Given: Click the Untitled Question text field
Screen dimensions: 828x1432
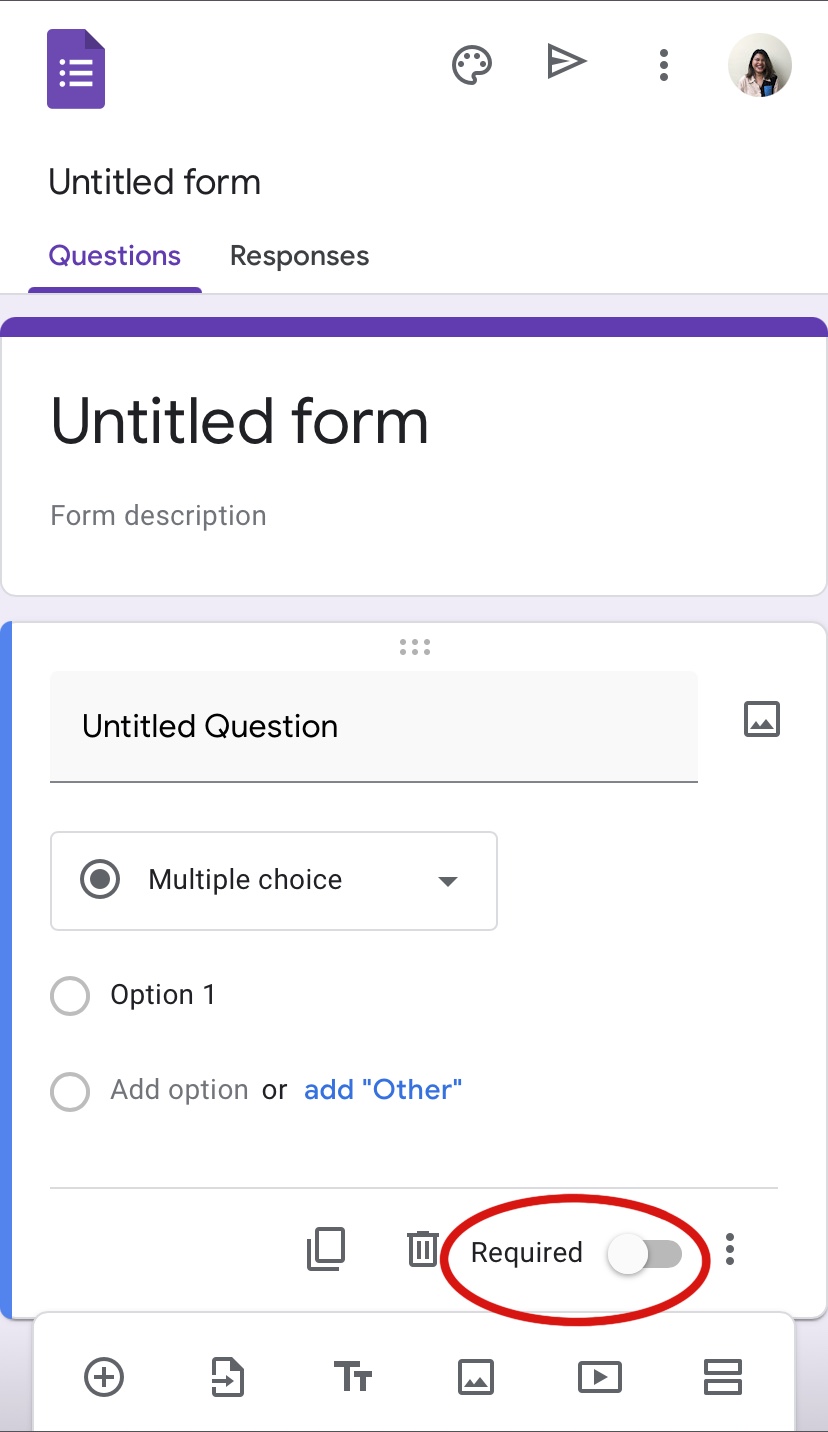Looking at the screenshot, I should click(373, 726).
